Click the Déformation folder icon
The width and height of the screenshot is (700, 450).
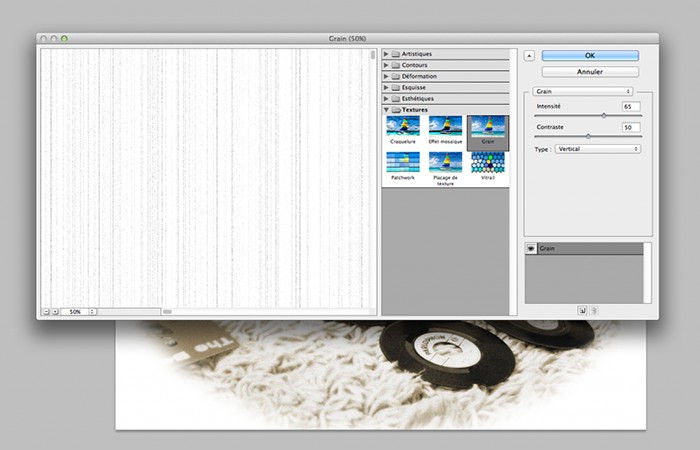click(396, 76)
